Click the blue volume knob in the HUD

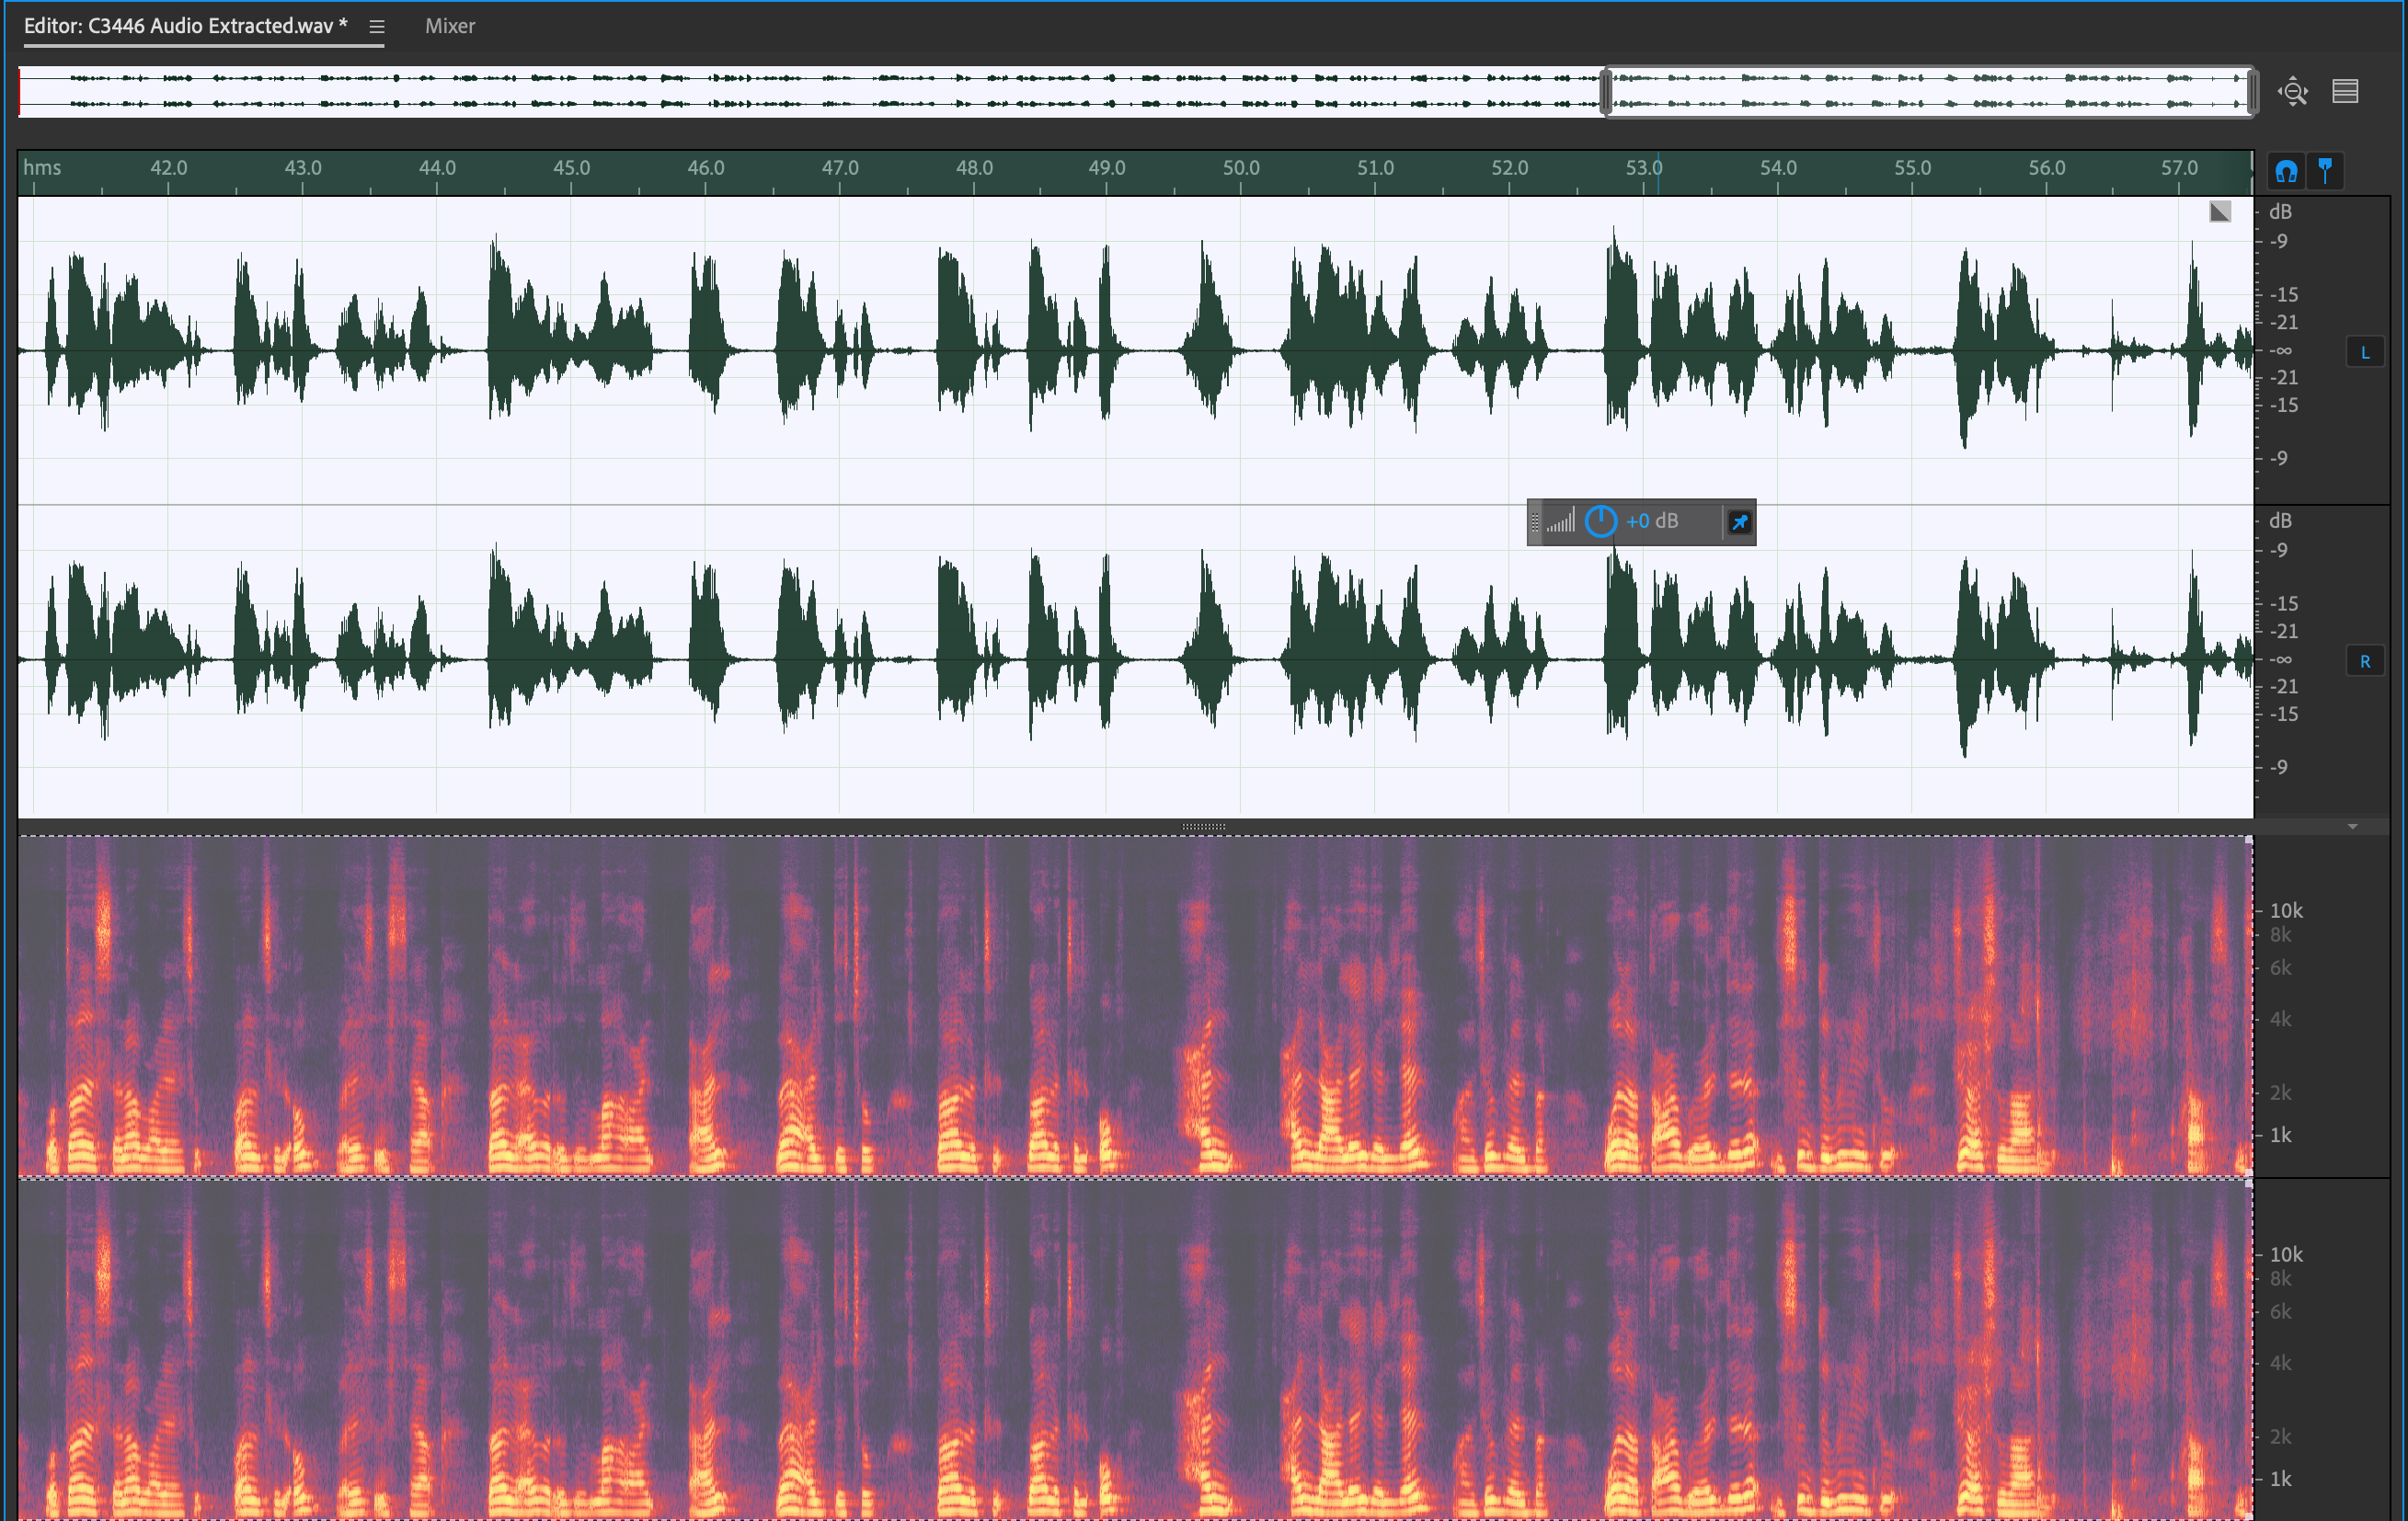pyautogui.click(x=1601, y=521)
